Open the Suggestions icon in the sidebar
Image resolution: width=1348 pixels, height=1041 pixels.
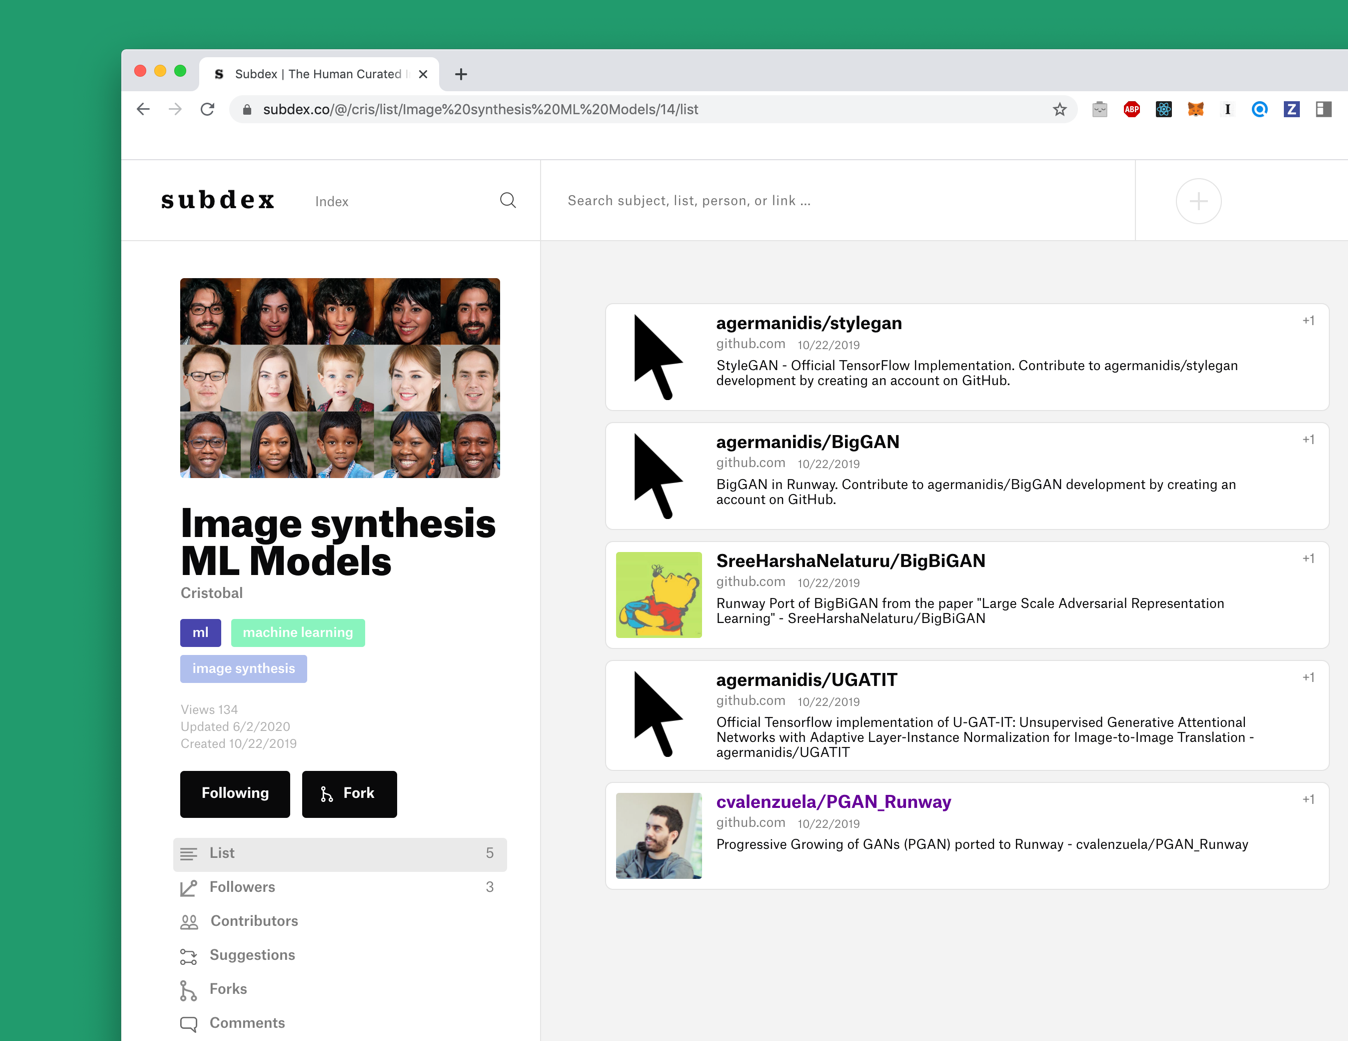pyautogui.click(x=188, y=955)
